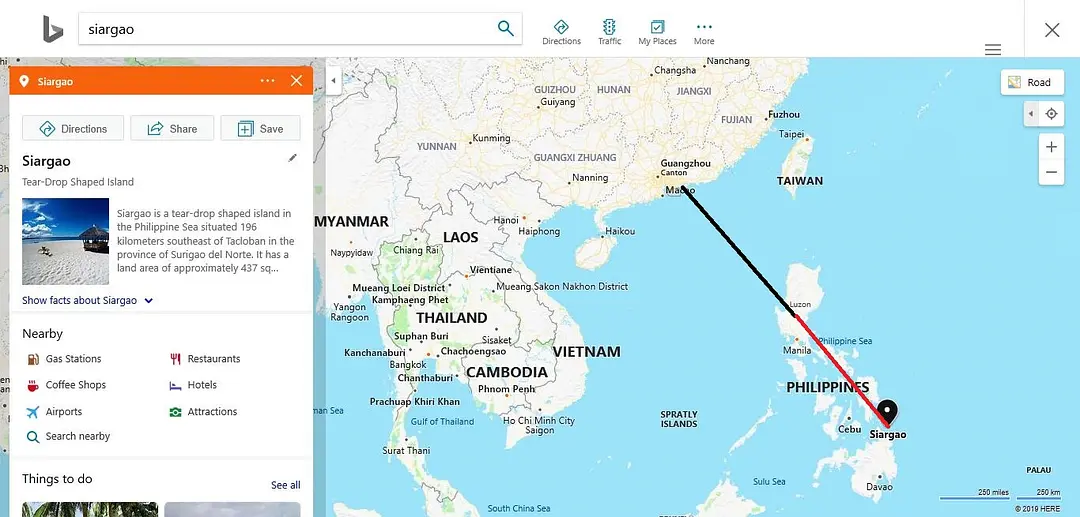Click the Cebu city label
1080x517 pixels.
point(849,429)
